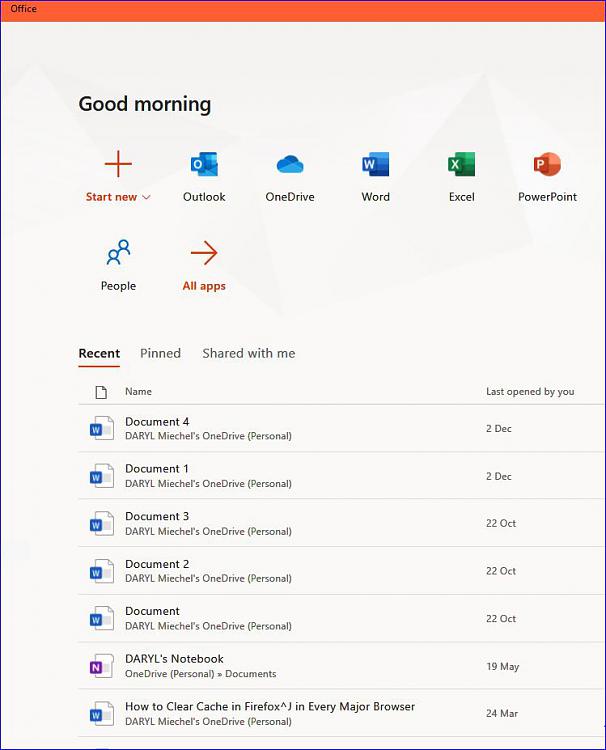
Task: Click the file type column header icon
Action: (x=101, y=392)
